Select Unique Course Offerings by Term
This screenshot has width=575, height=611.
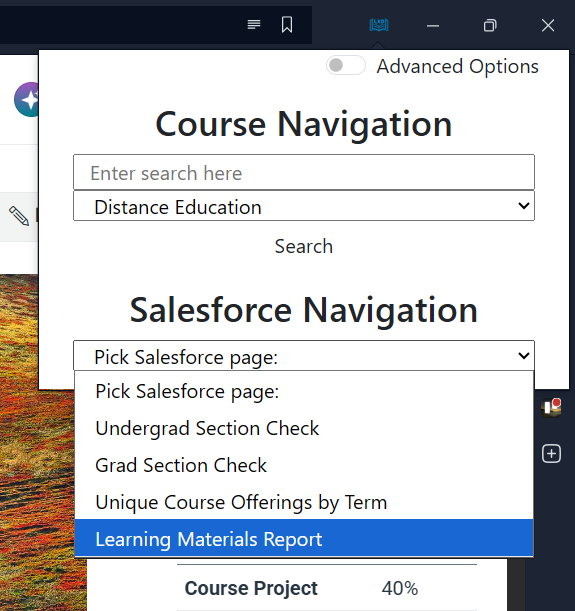pyautogui.click(x=304, y=502)
